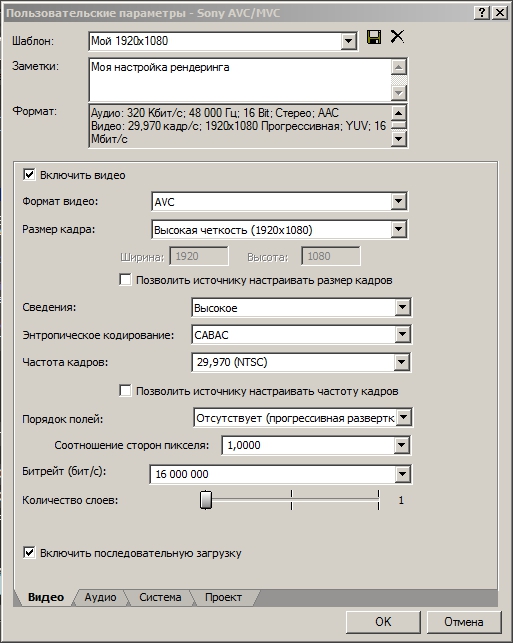This screenshot has width=513, height=643.
Task: Click inside the Заметки notes field
Action: tap(240, 80)
